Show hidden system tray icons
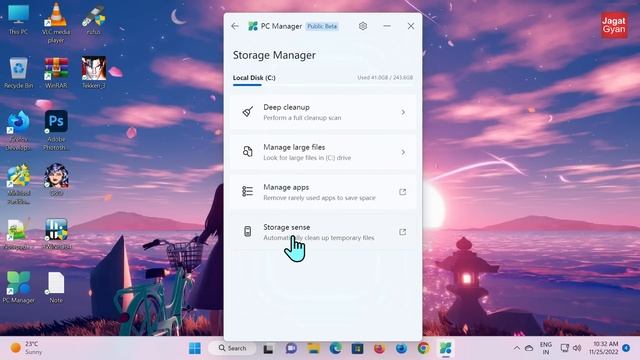Screen dimensions: 640x360 tap(517, 348)
